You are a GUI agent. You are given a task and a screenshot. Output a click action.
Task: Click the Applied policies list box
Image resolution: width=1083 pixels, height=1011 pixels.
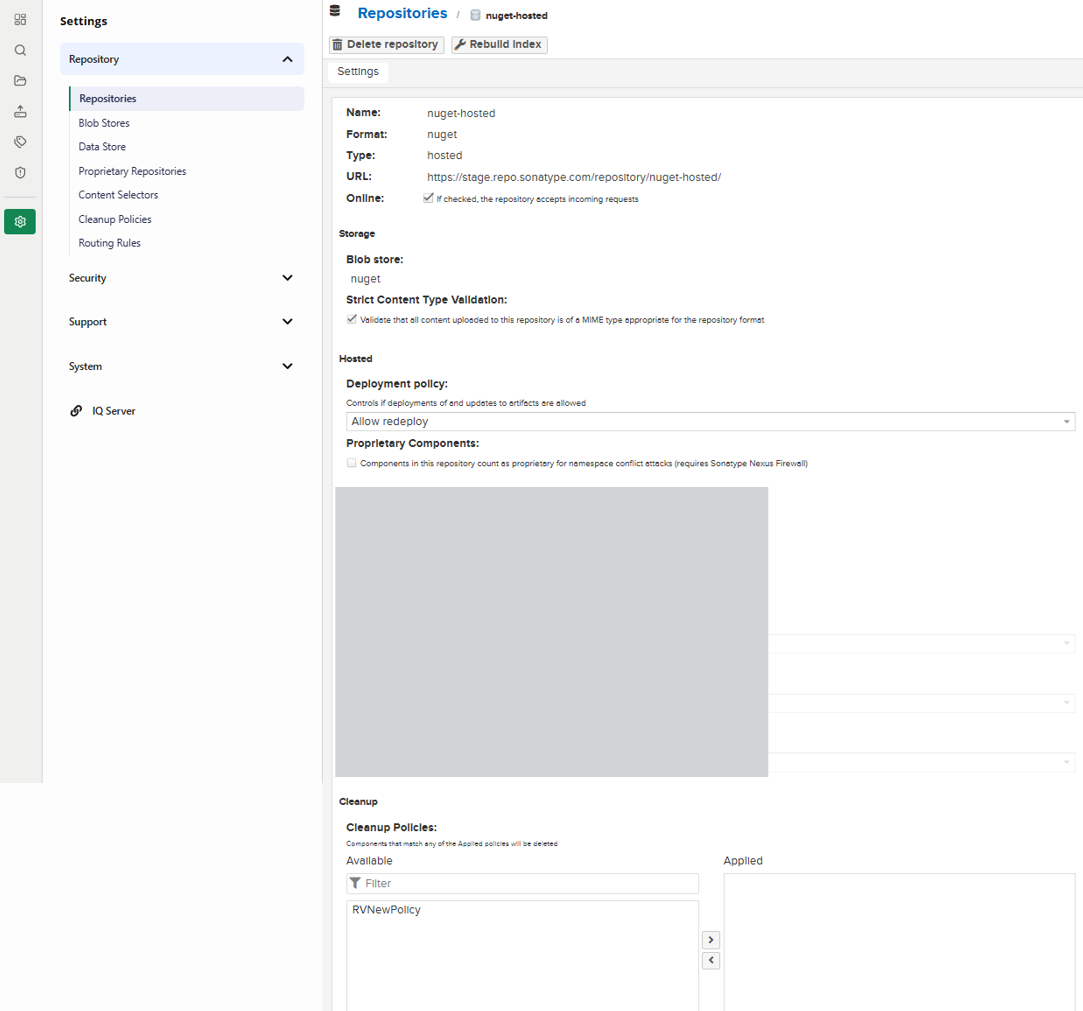point(899,942)
